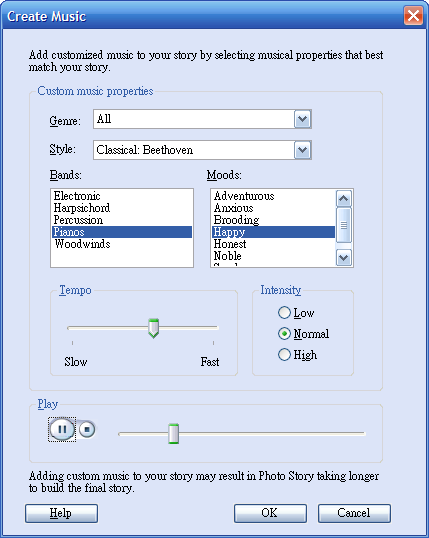Screen dimensions: 429x538
Task: Choose Adventurous mood
Action: 274,196
